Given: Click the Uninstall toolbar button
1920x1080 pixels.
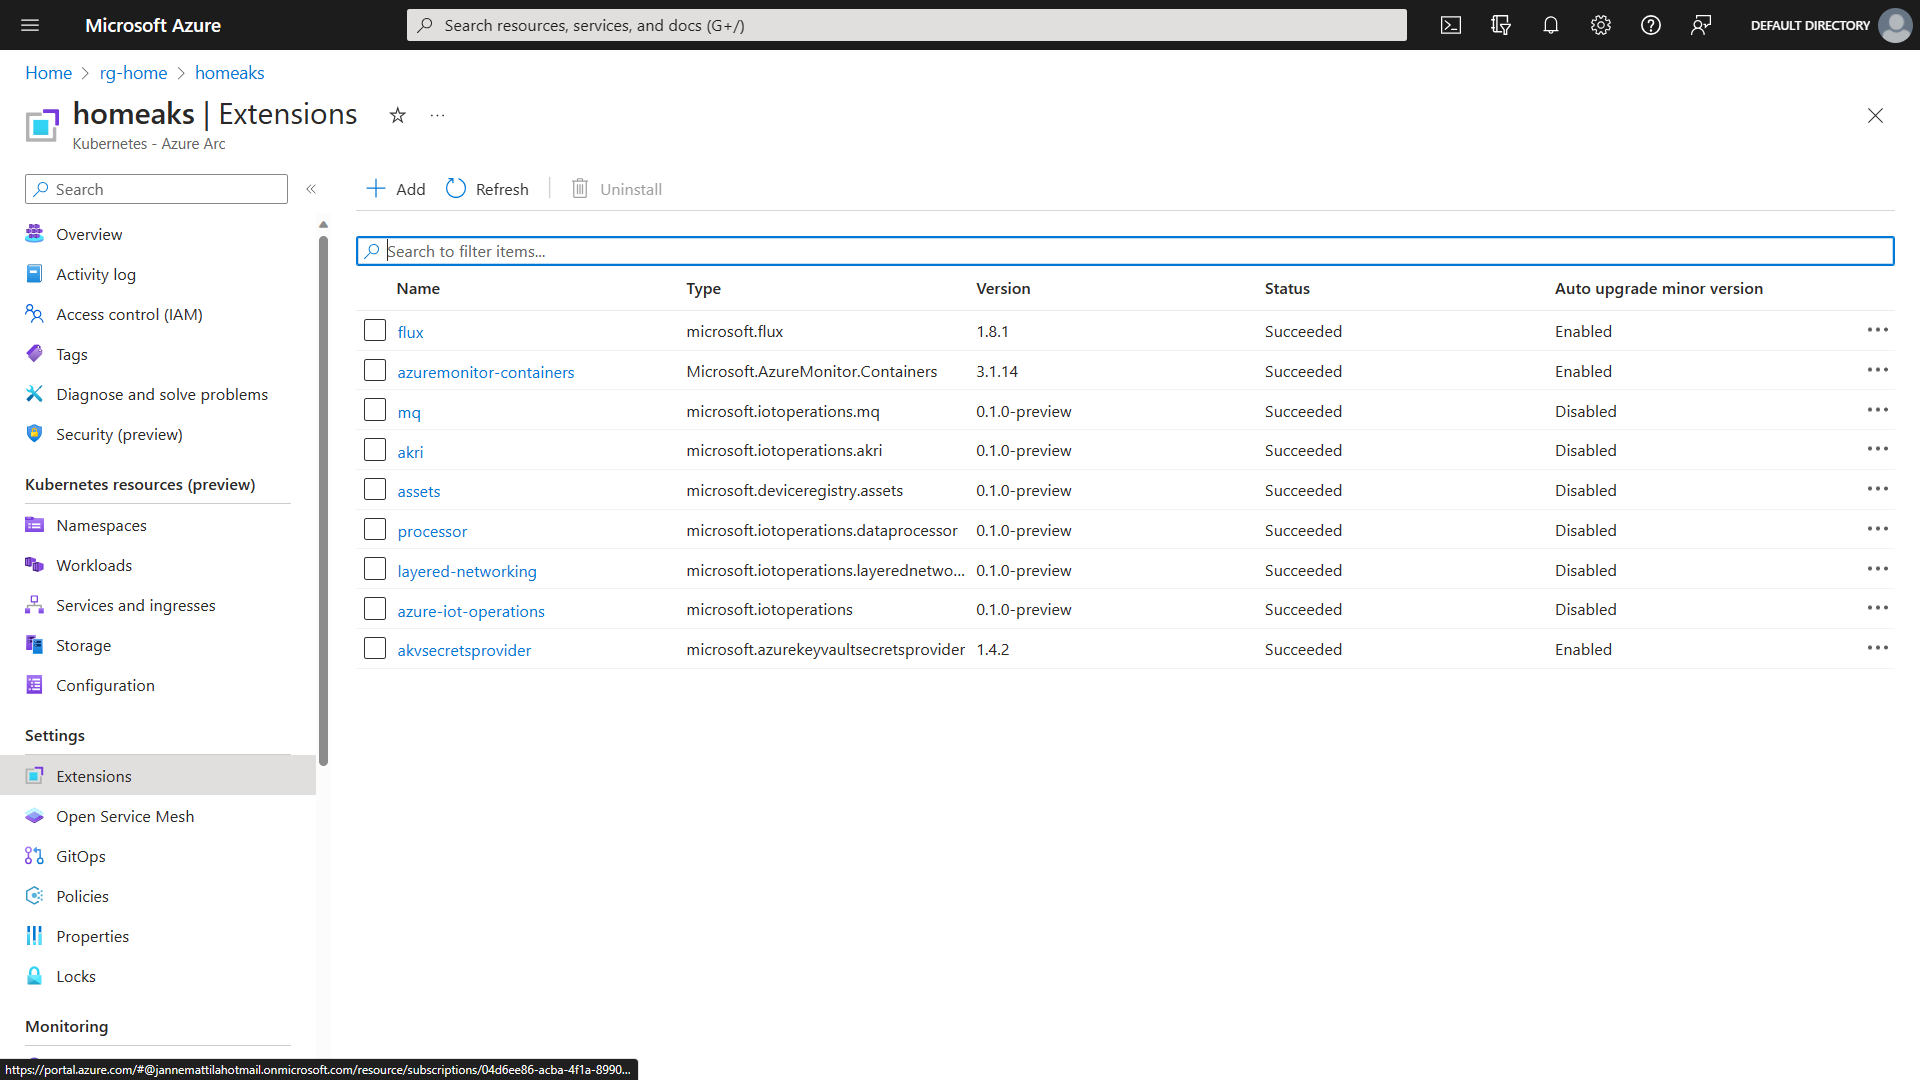Looking at the screenshot, I should (x=616, y=189).
